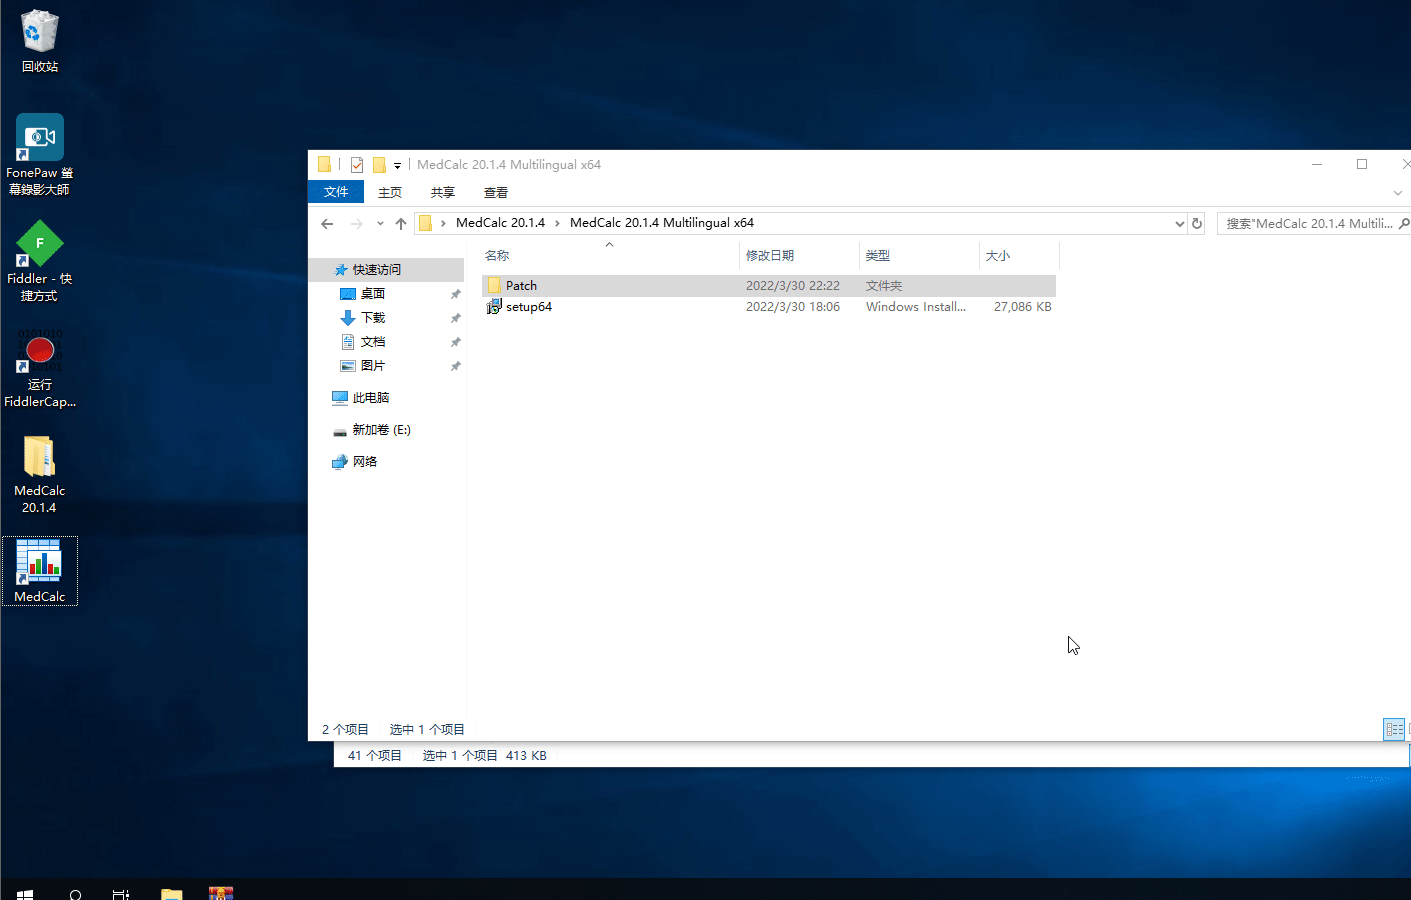Click the folder icon in title bar

[x=324, y=164]
